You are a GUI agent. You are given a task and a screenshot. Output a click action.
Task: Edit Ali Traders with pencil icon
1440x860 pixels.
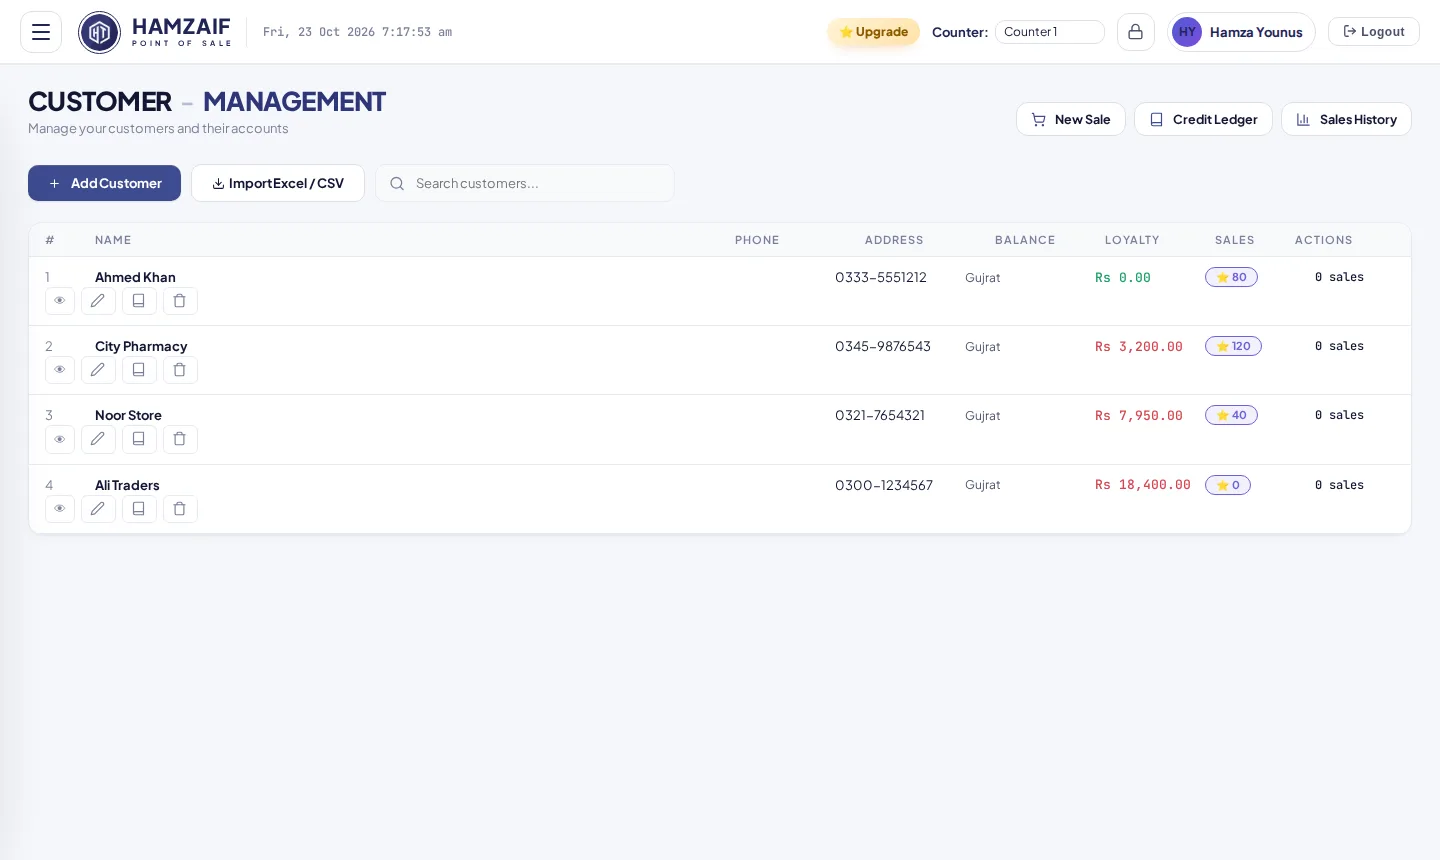click(x=98, y=509)
